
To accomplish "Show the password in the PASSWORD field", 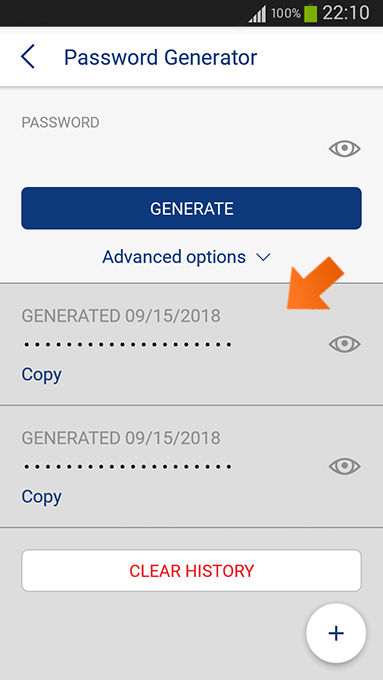I will (x=344, y=149).
